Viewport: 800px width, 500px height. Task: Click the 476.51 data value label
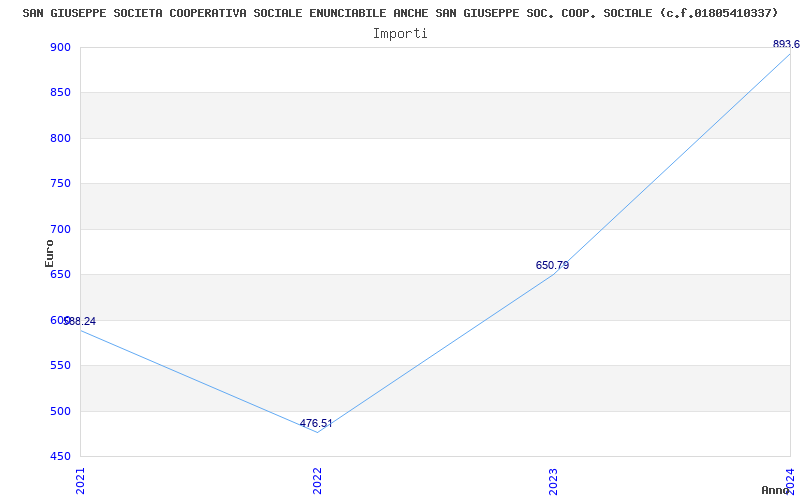click(316, 423)
